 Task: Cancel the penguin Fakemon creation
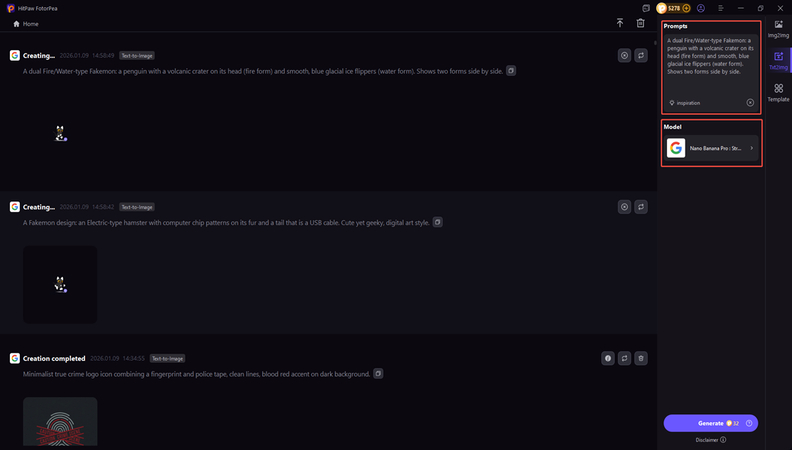[x=624, y=56]
